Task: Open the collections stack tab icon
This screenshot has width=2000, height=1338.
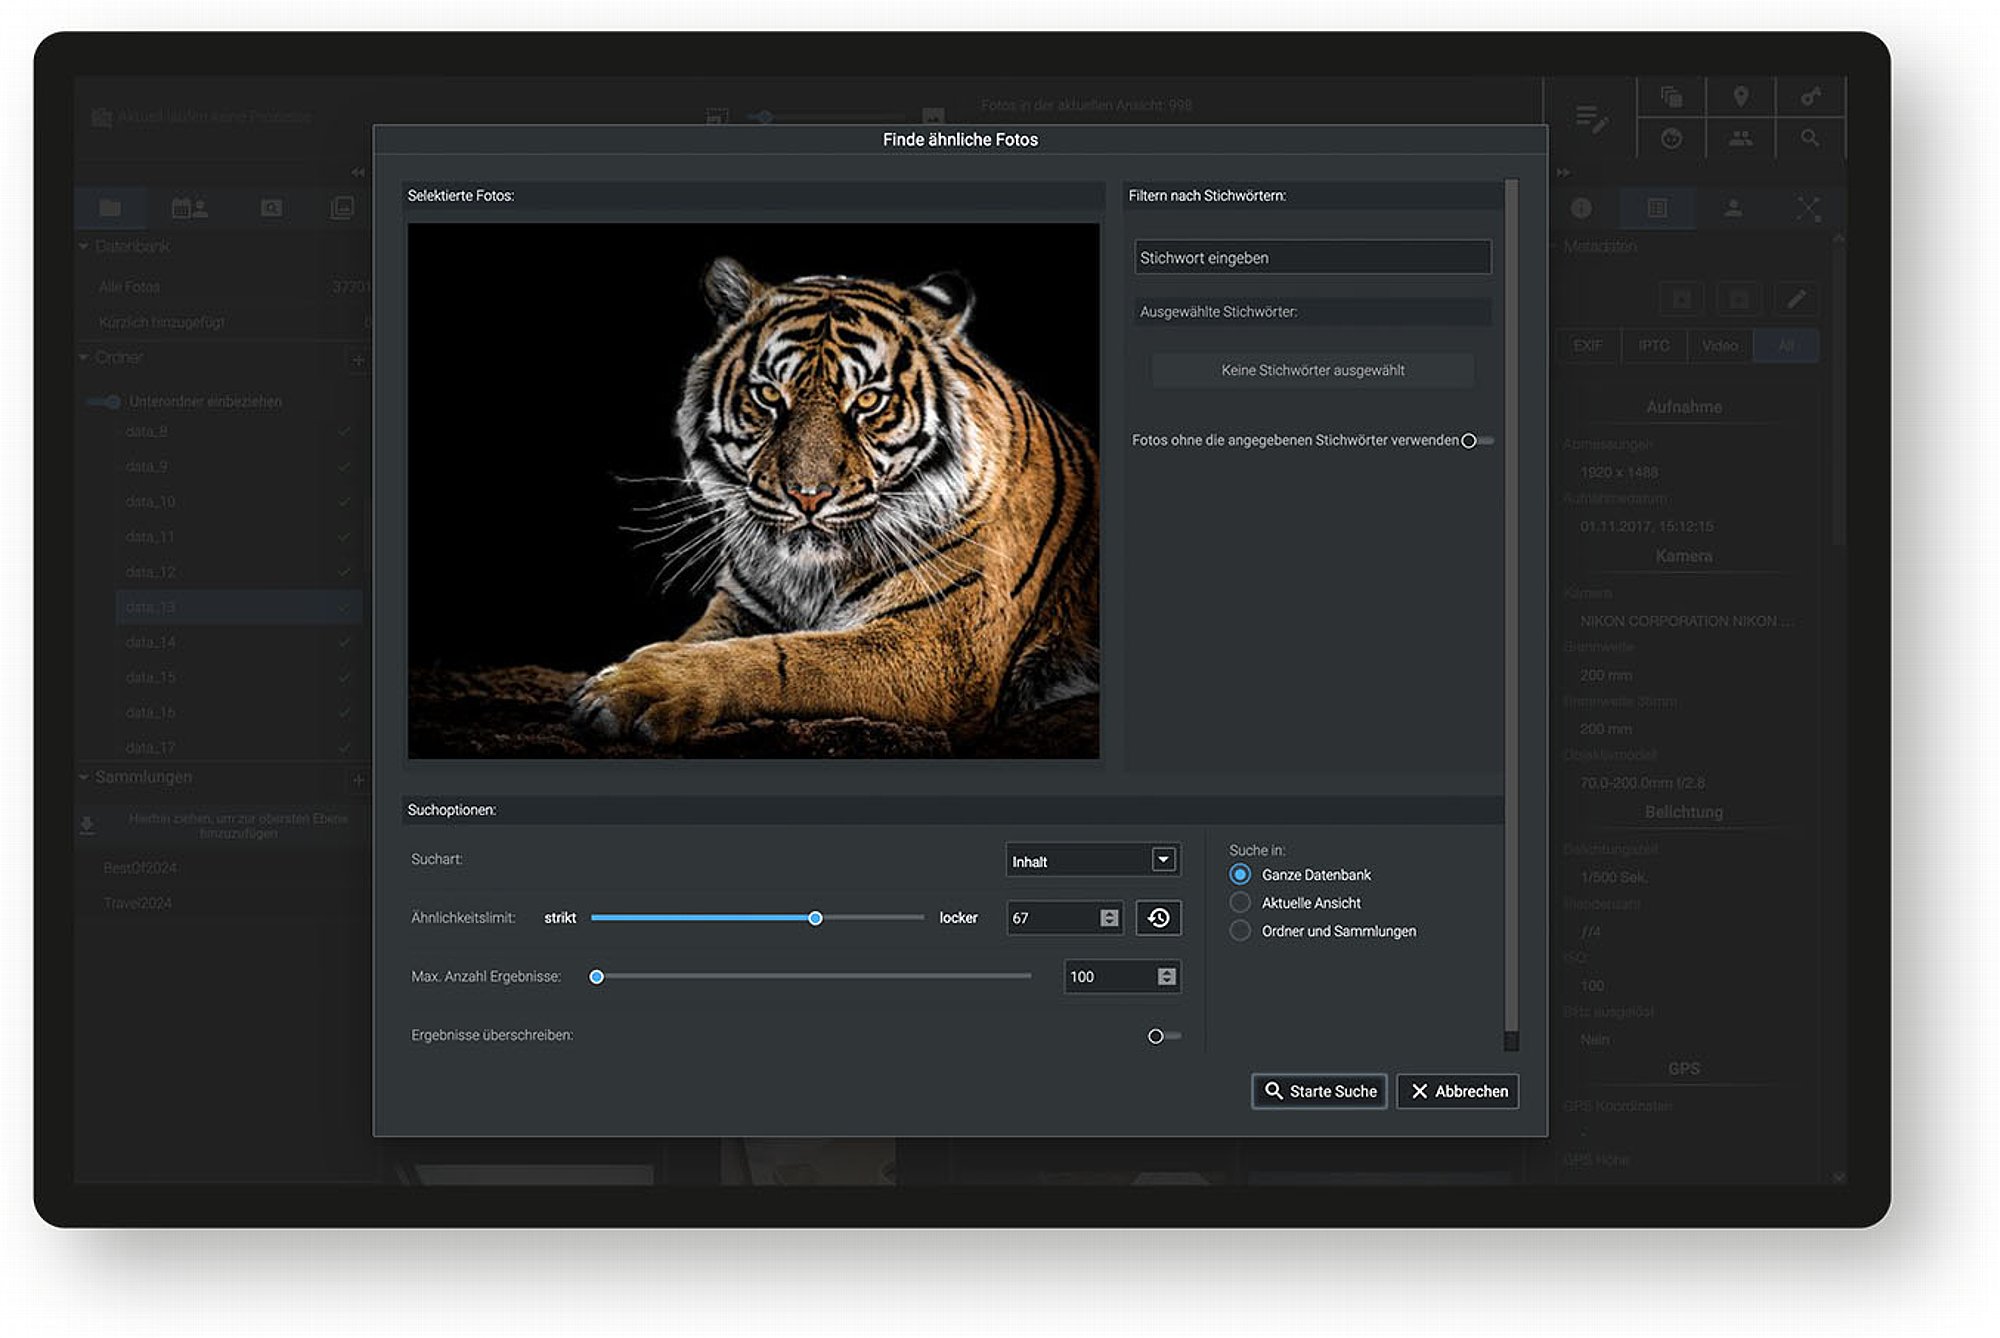Action: [x=342, y=208]
